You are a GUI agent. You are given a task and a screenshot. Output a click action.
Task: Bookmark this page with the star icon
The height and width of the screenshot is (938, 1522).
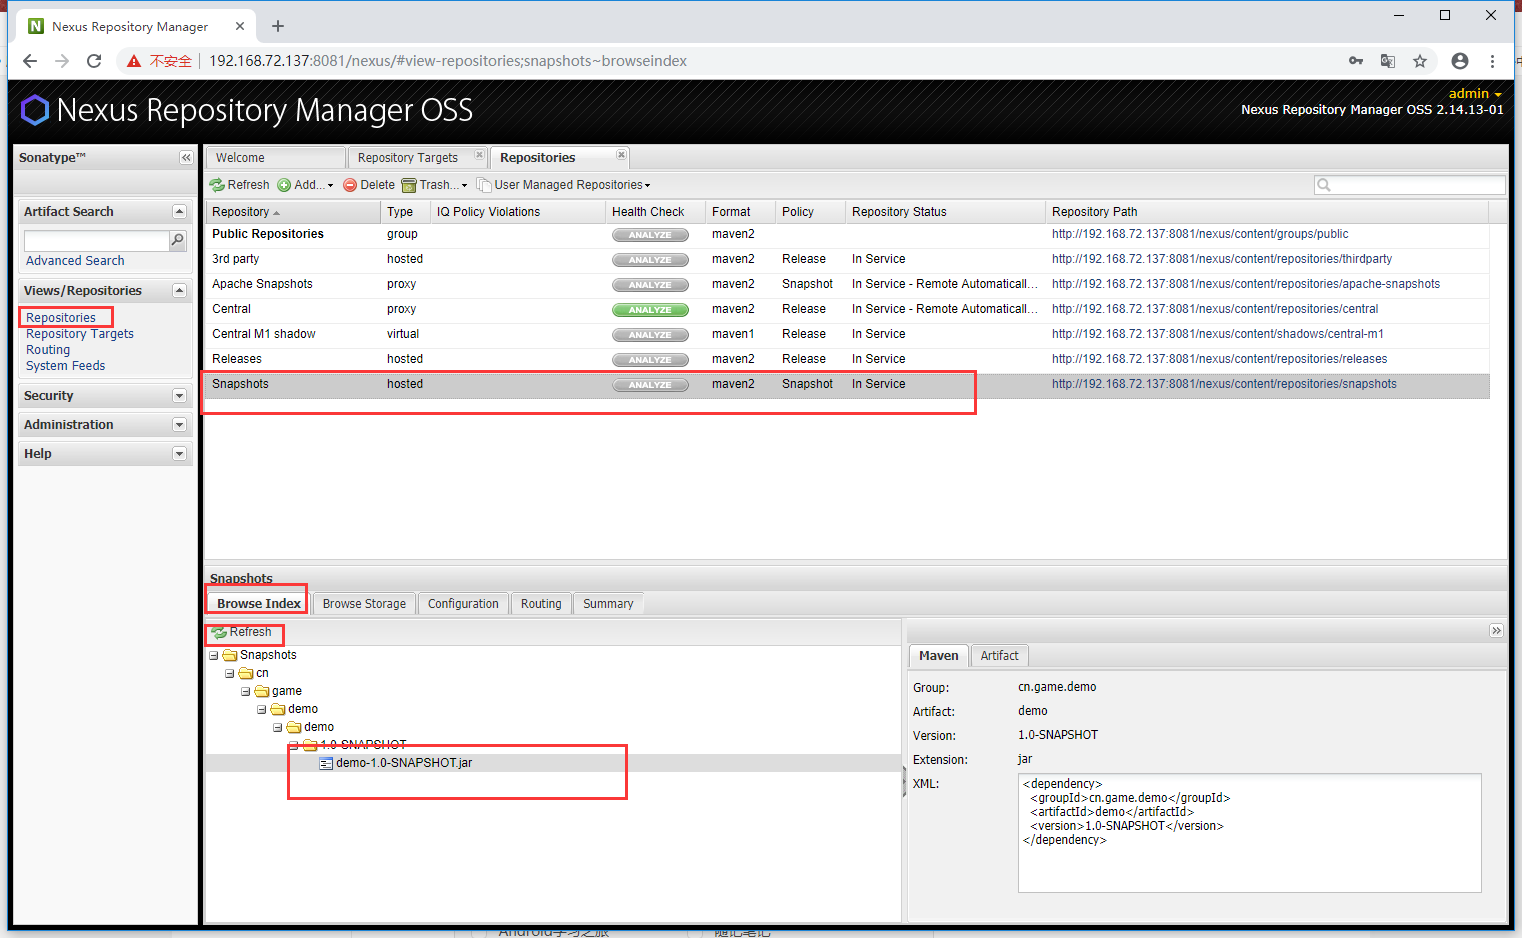point(1420,61)
